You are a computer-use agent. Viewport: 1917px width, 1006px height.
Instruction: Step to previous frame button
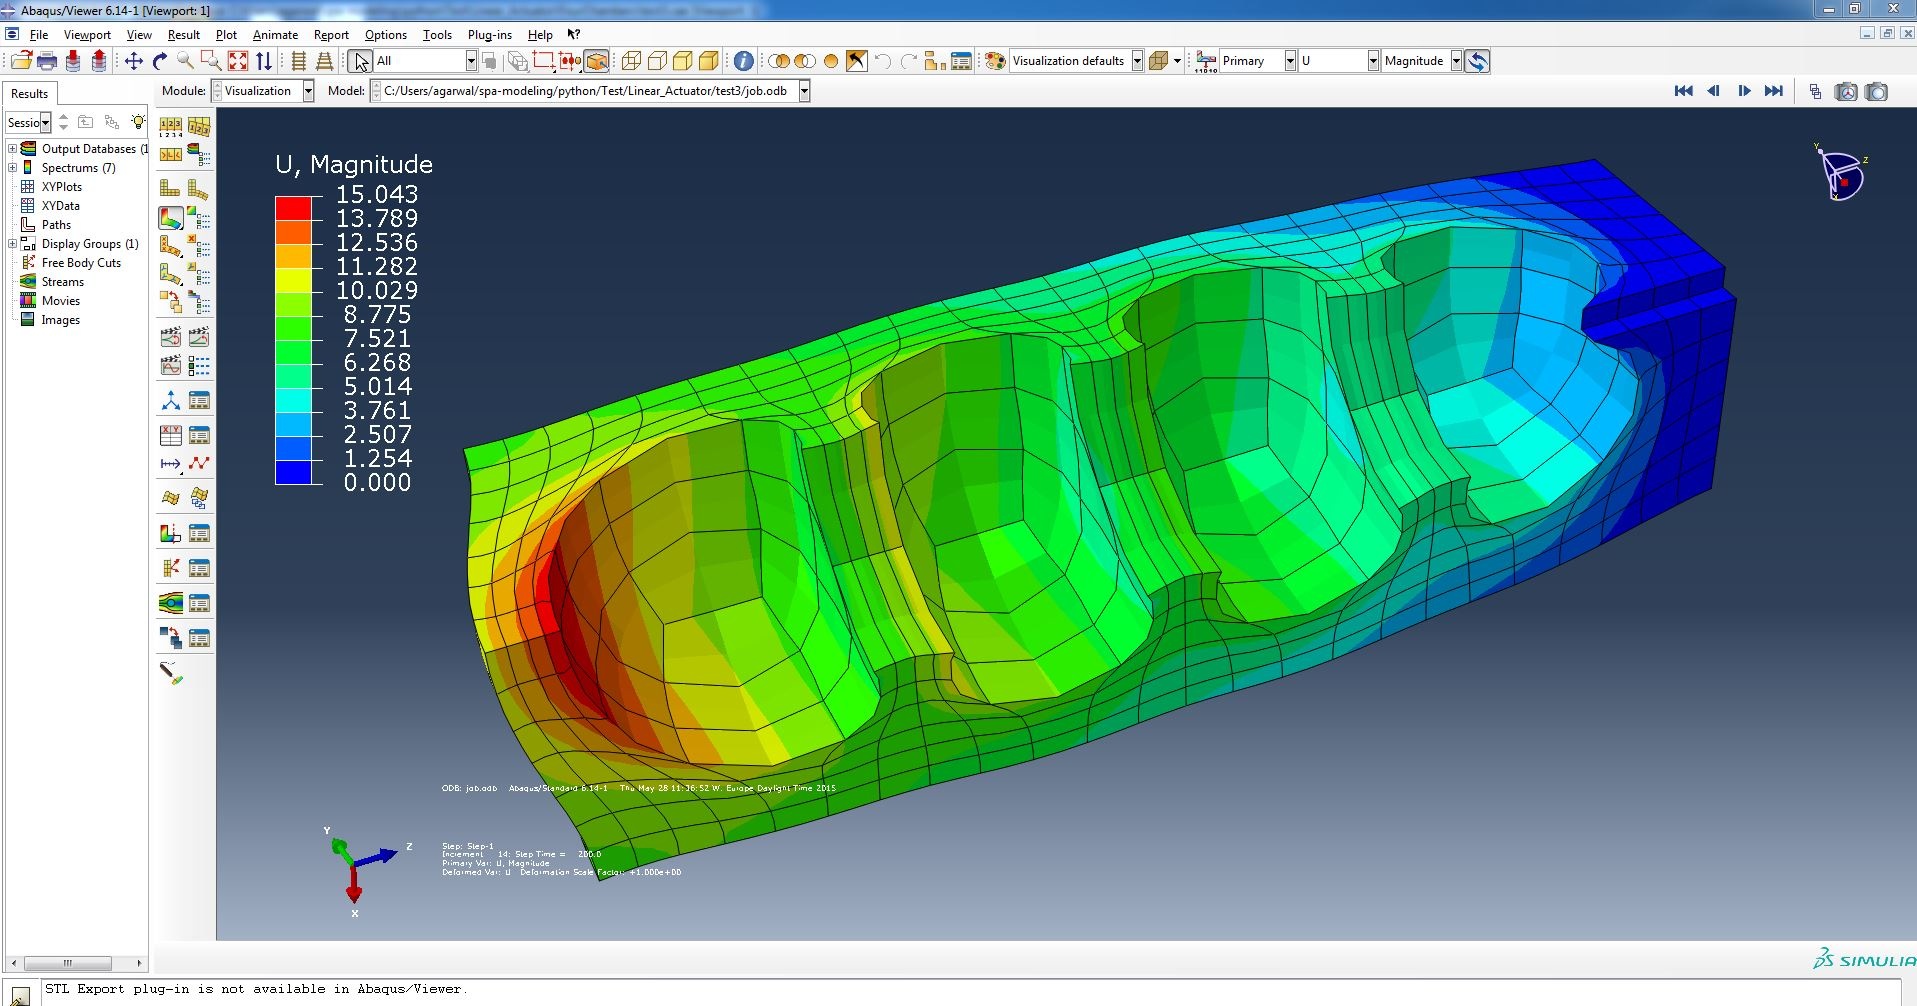pyautogui.click(x=1713, y=91)
